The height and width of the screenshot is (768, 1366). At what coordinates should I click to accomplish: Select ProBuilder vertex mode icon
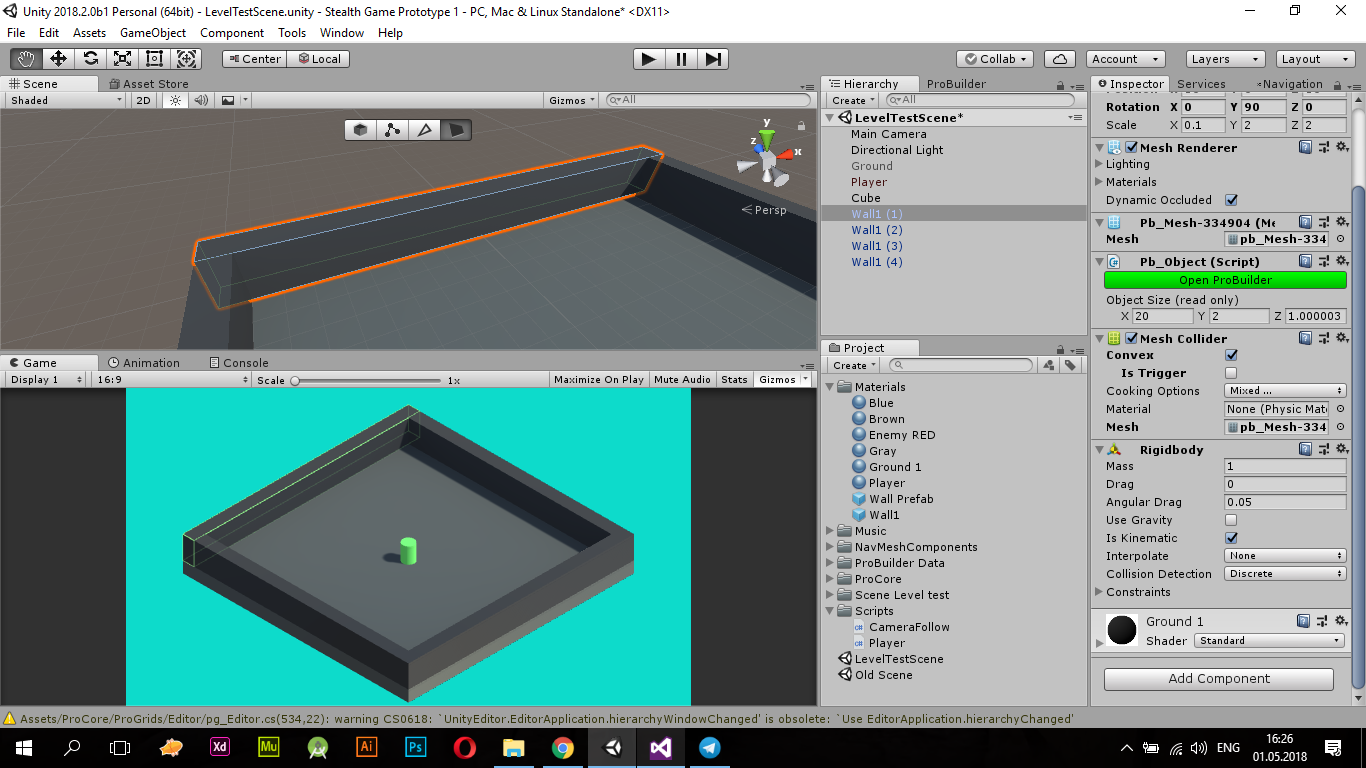pyautogui.click(x=393, y=130)
